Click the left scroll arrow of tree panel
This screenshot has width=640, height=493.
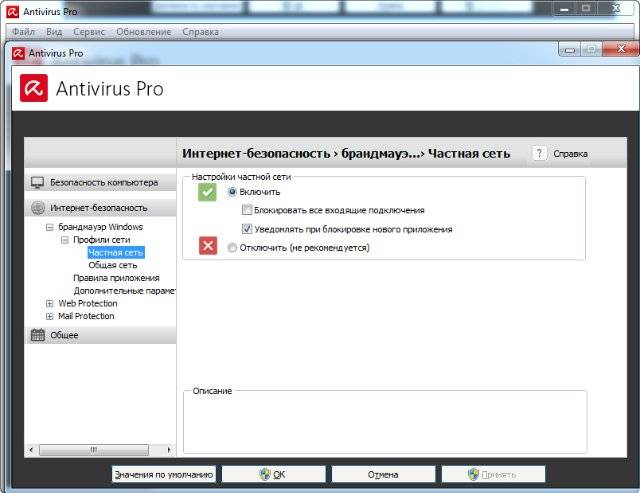click(x=31, y=450)
